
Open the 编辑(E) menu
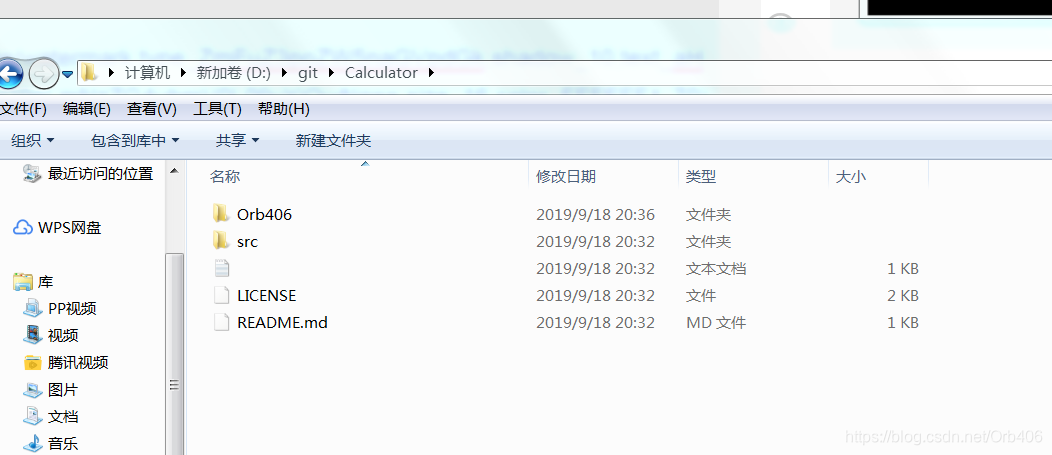[x=87, y=109]
